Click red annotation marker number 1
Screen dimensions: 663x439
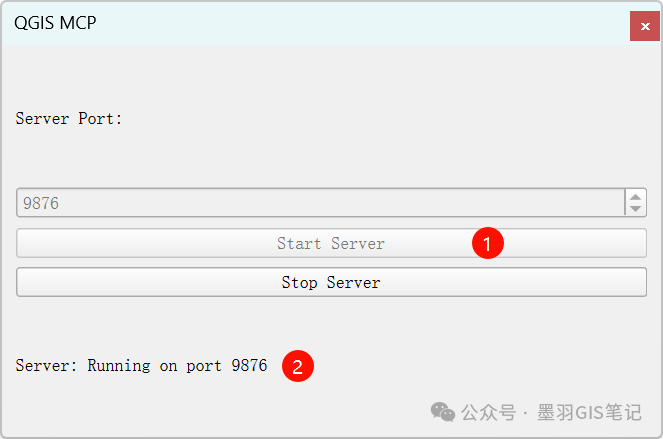pyautogui.click(x=487, y=243)
